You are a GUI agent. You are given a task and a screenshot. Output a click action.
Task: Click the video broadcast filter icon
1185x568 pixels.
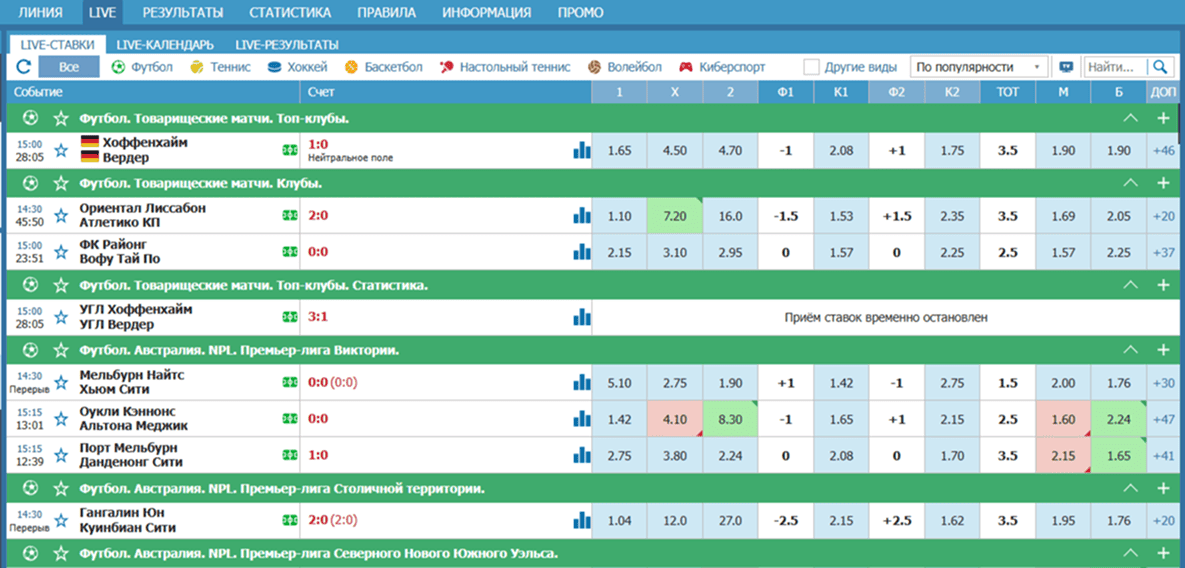tap(1066, 67)
